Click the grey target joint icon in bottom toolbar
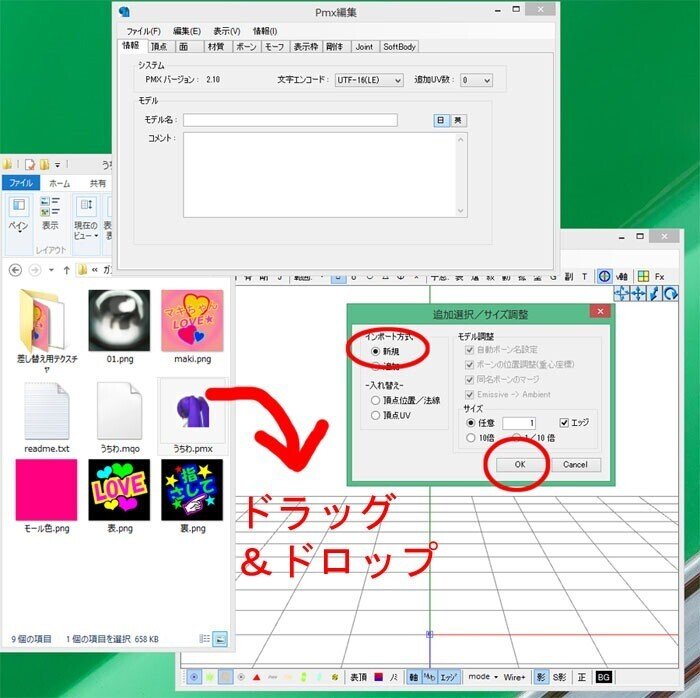This screenshot has height=698, width=700. point(241,677)
